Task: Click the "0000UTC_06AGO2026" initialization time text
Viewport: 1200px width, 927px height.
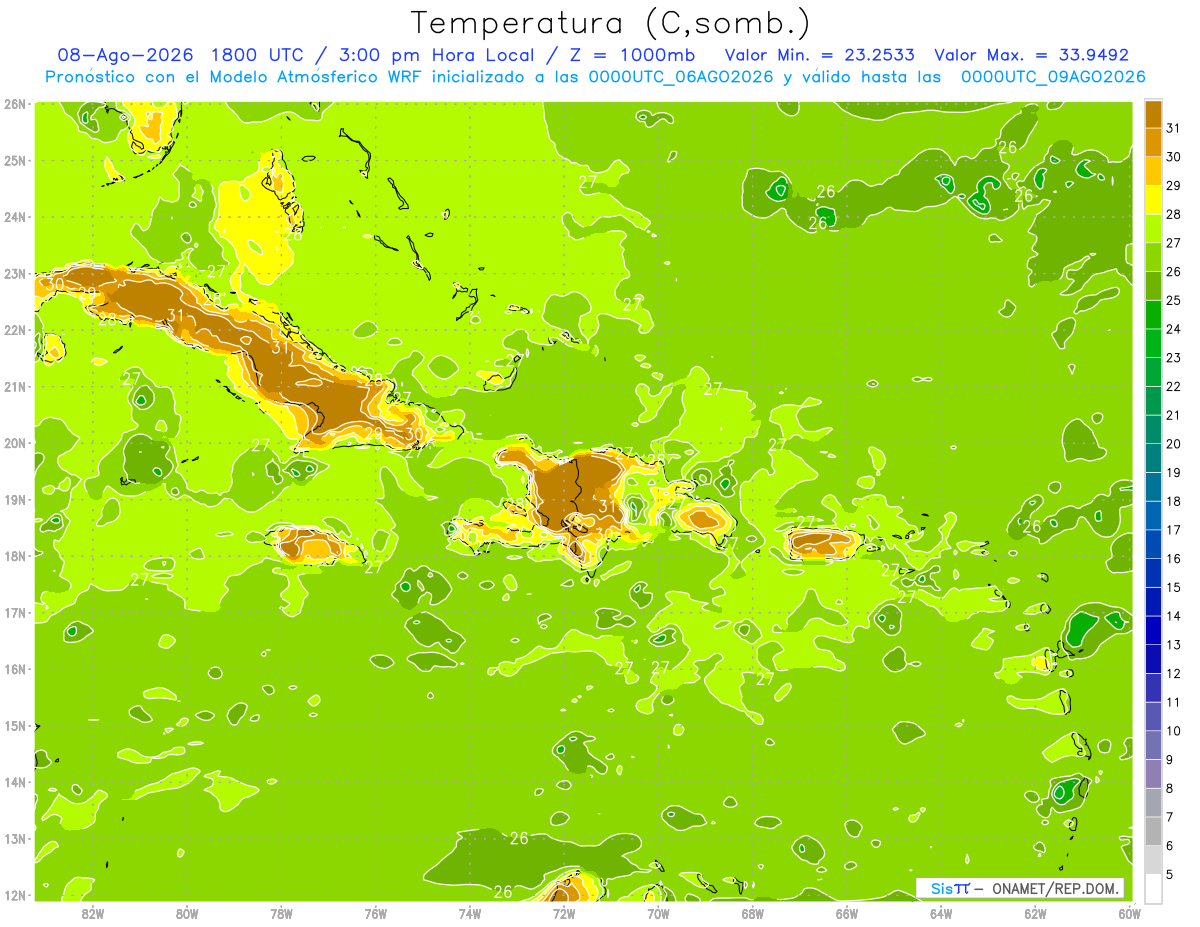Action: click(681, 77)
